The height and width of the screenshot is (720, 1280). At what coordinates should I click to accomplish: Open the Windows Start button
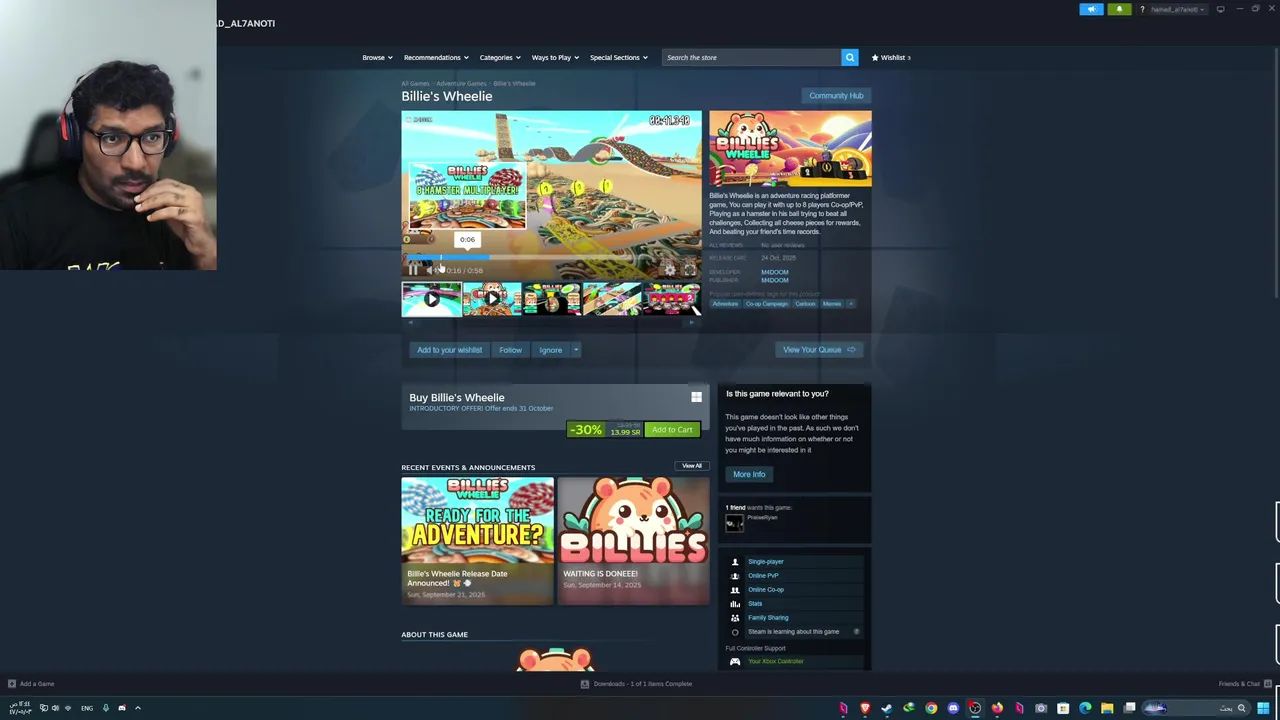click(x=1263, y=708)
